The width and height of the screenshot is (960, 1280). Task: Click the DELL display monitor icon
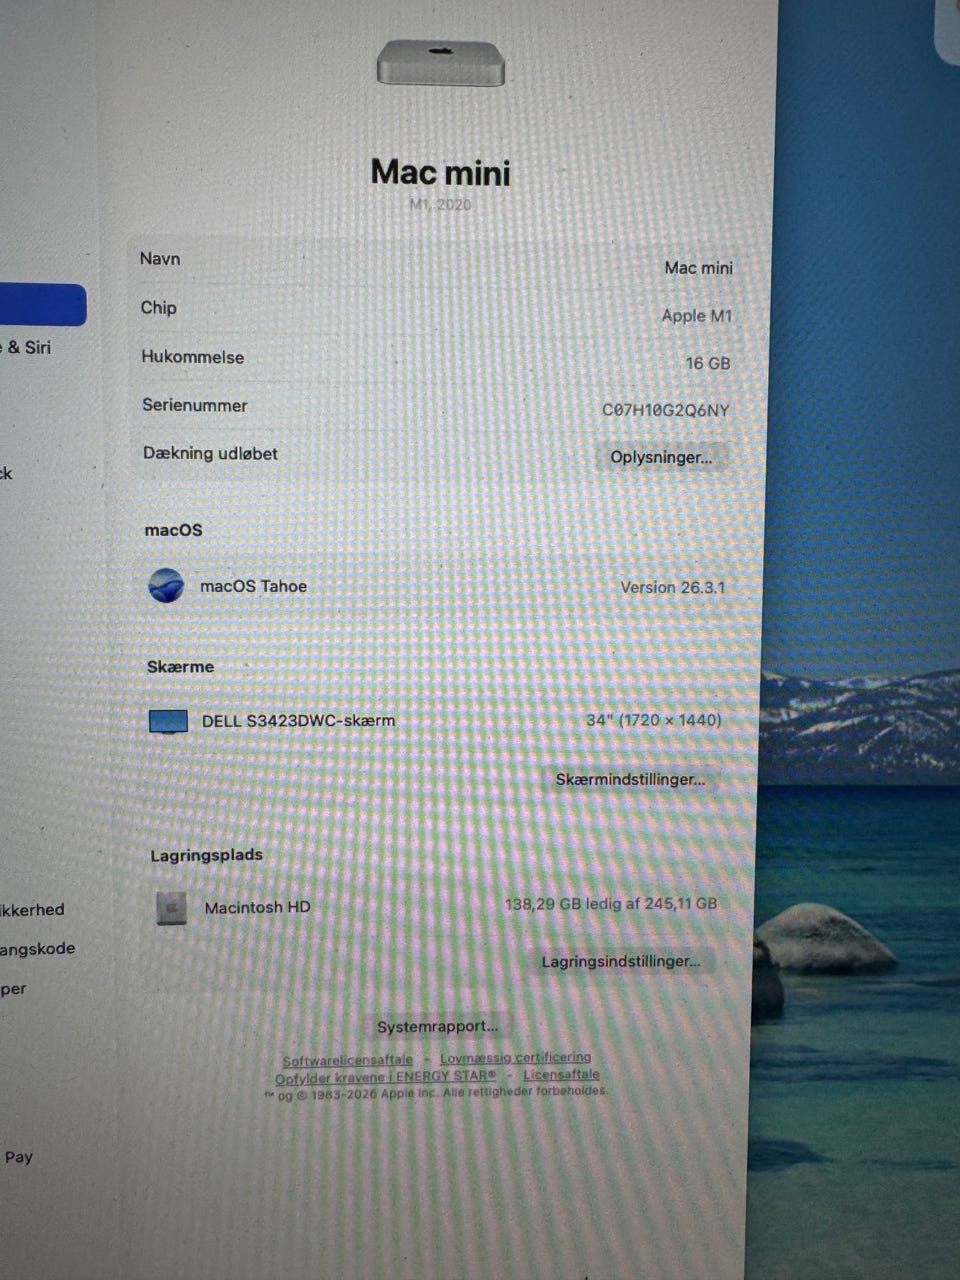click(168, 721)
